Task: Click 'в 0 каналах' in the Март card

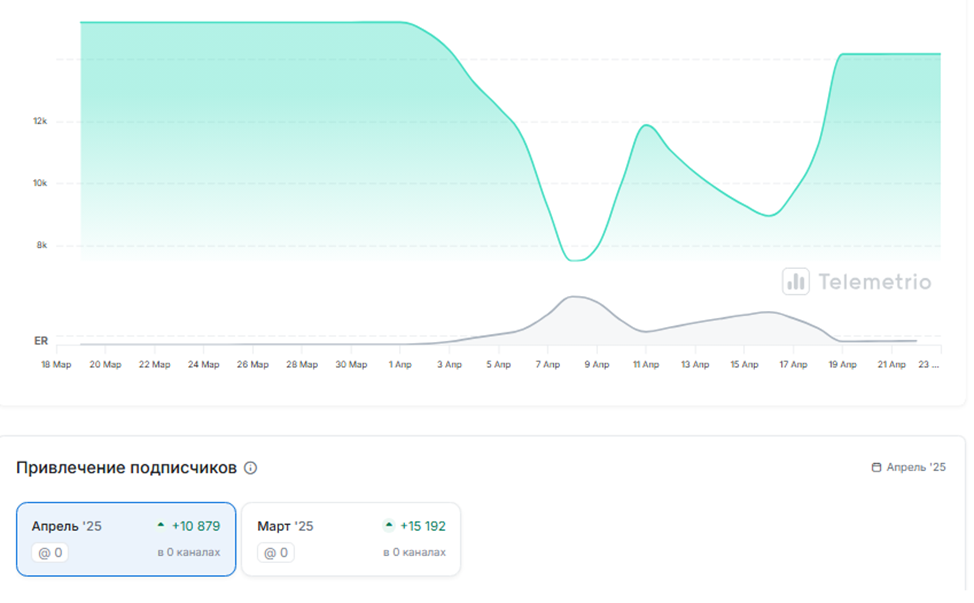Action: click(414, 553)
